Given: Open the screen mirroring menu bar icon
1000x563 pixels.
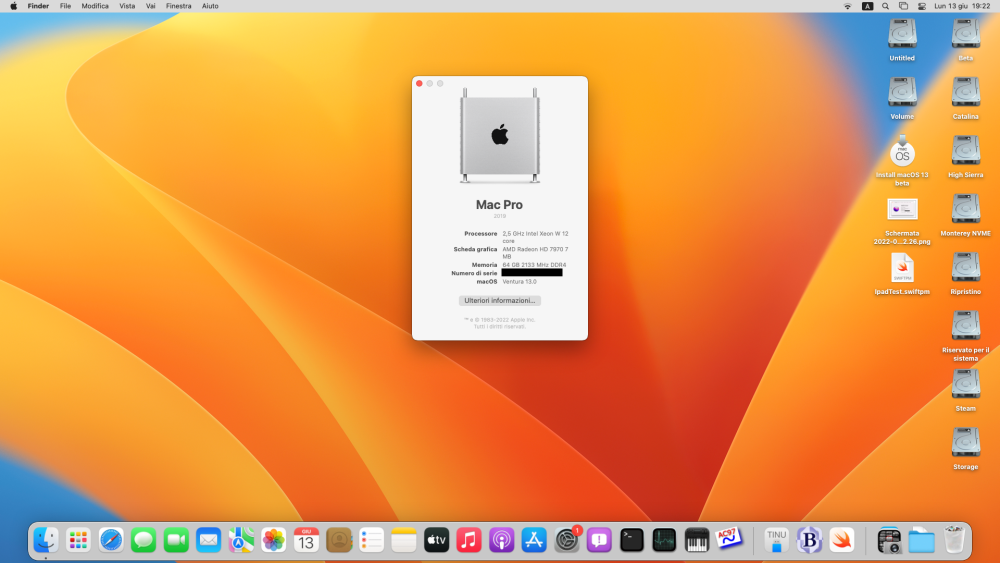Looking at the screenshot, I should click(x=904, y=6).
